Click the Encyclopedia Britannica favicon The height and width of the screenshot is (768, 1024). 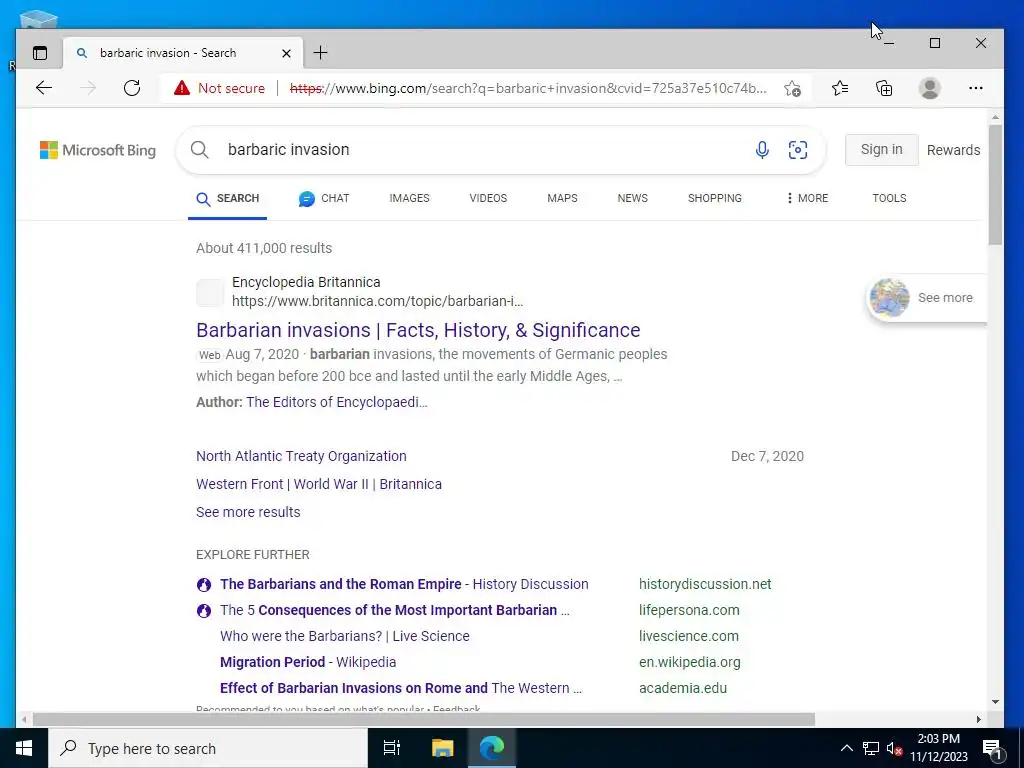[210, 293]
